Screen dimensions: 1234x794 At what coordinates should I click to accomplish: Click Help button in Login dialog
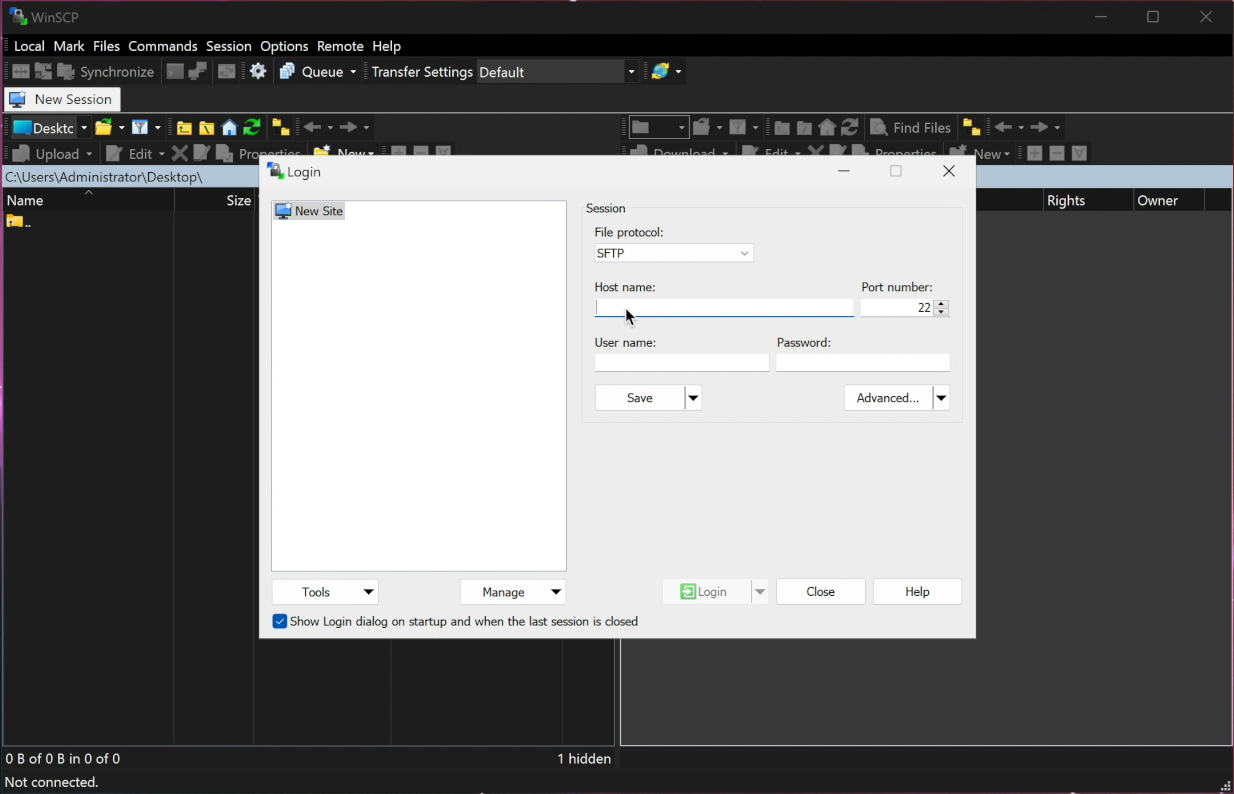pyautogui.click(x=917, y=592)
